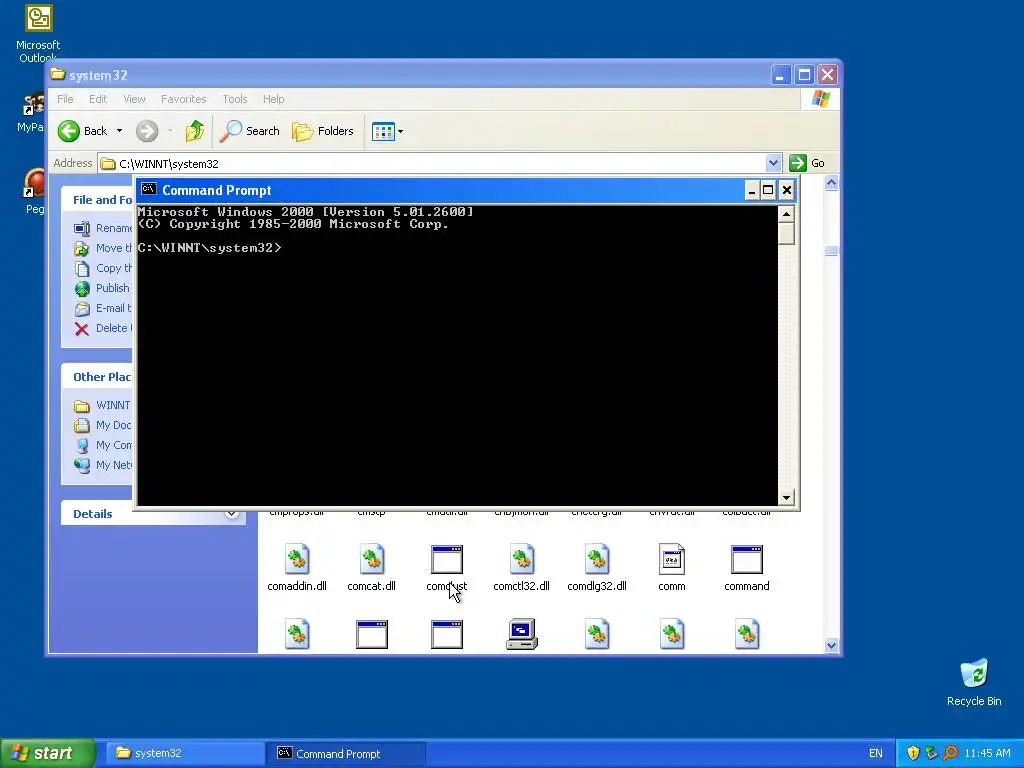Click E-mail this file task link

103,308
